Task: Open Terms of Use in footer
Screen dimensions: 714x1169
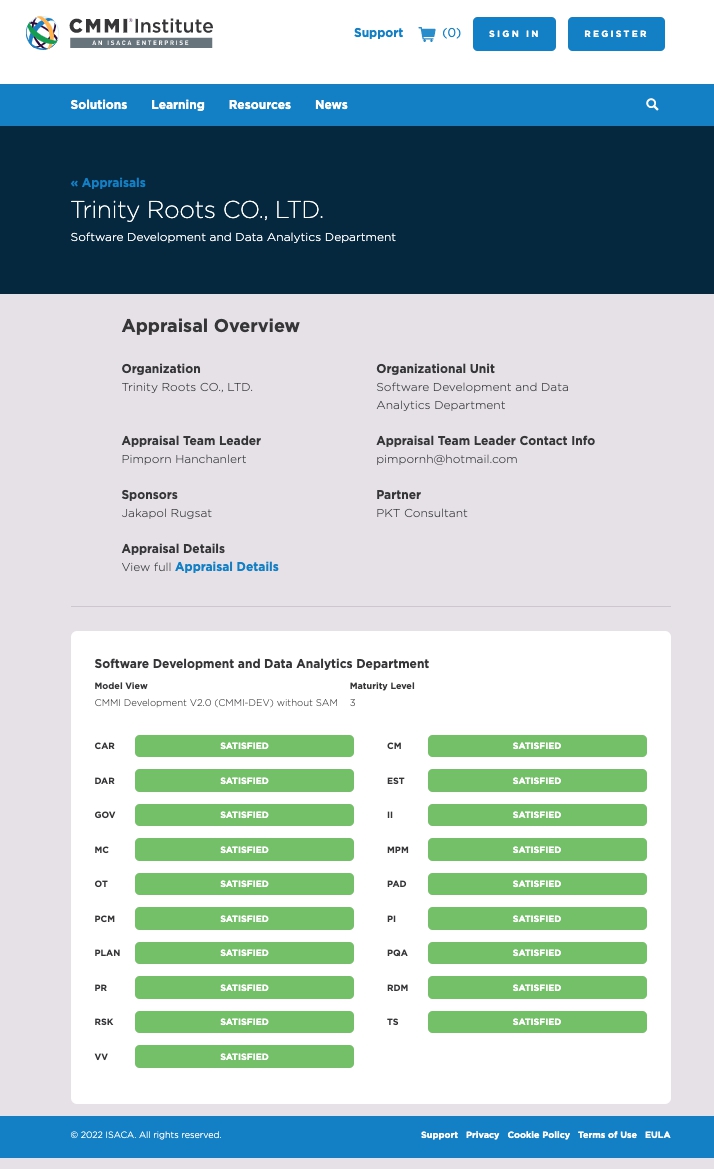Action: [607, 1135]
